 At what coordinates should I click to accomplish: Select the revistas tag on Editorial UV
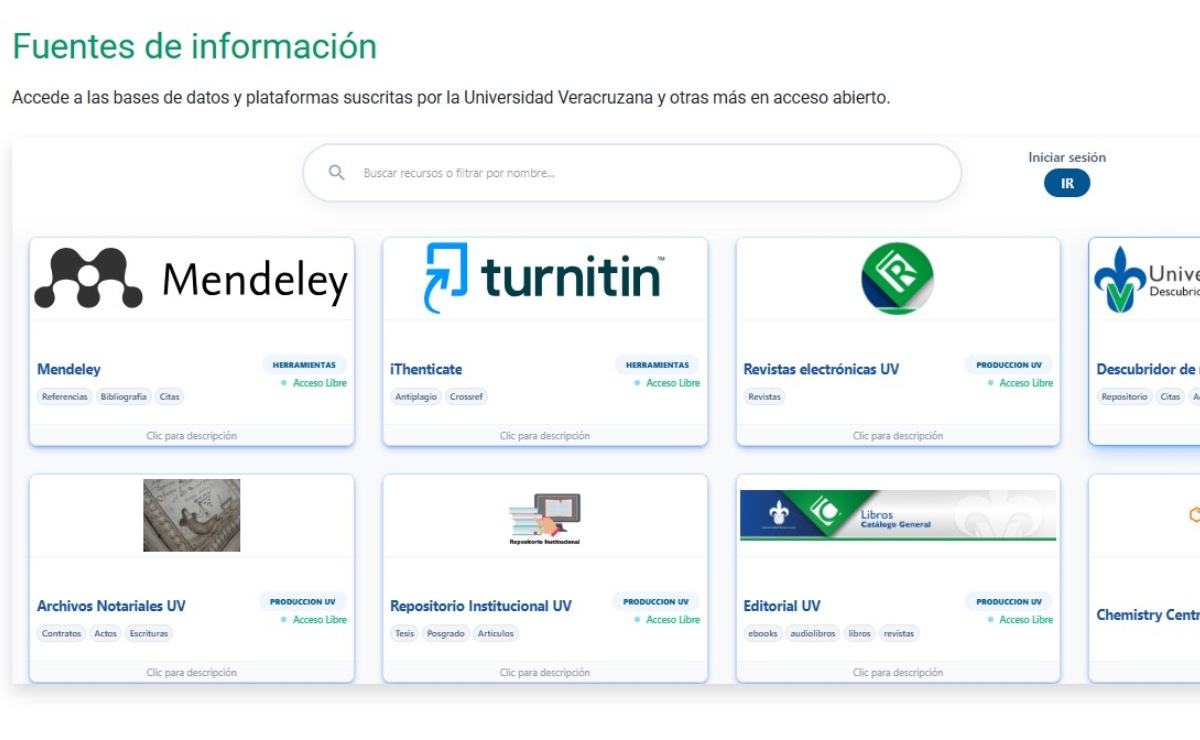pos(899,634)
